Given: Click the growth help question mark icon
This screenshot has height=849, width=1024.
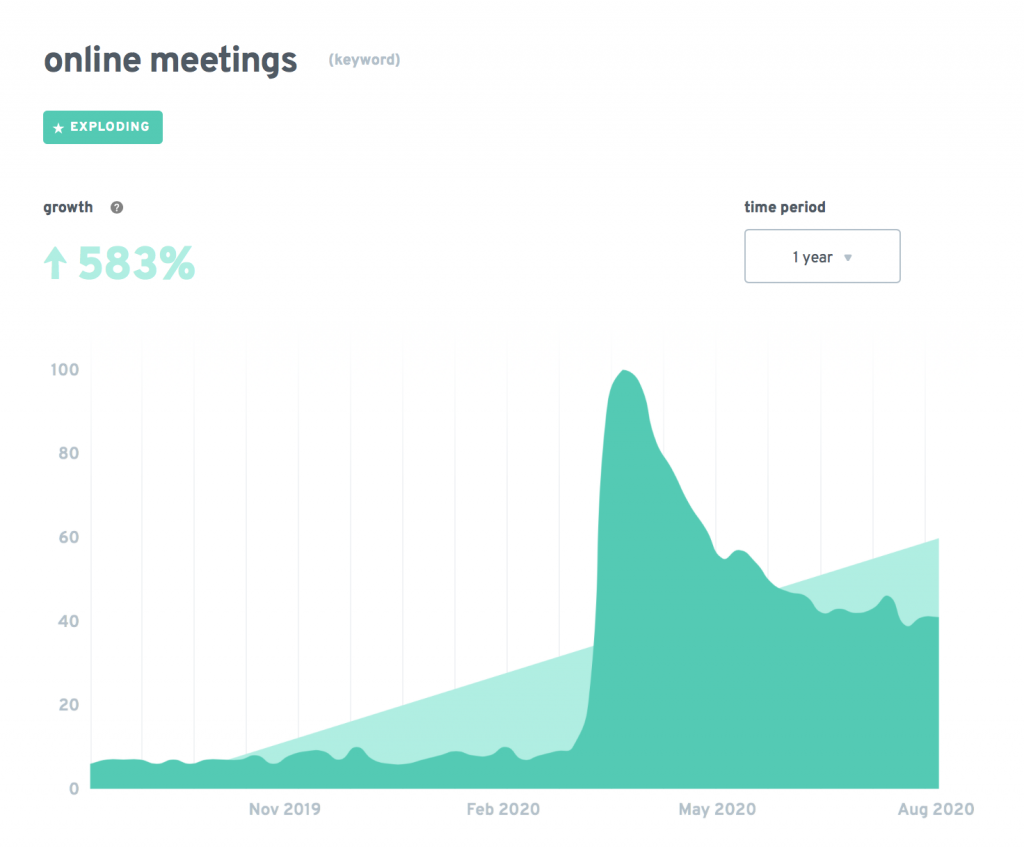Looking at the screenshot, I should point(117,208).
